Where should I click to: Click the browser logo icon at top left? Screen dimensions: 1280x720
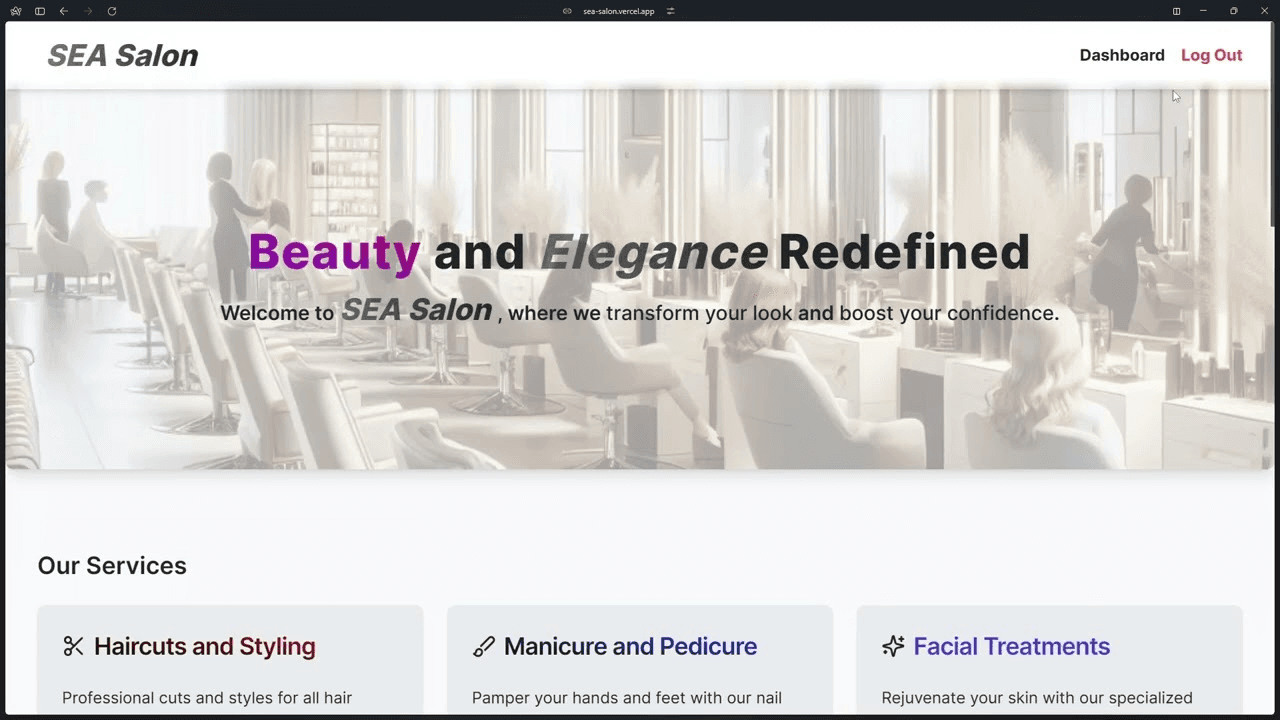tap(15, 11)
